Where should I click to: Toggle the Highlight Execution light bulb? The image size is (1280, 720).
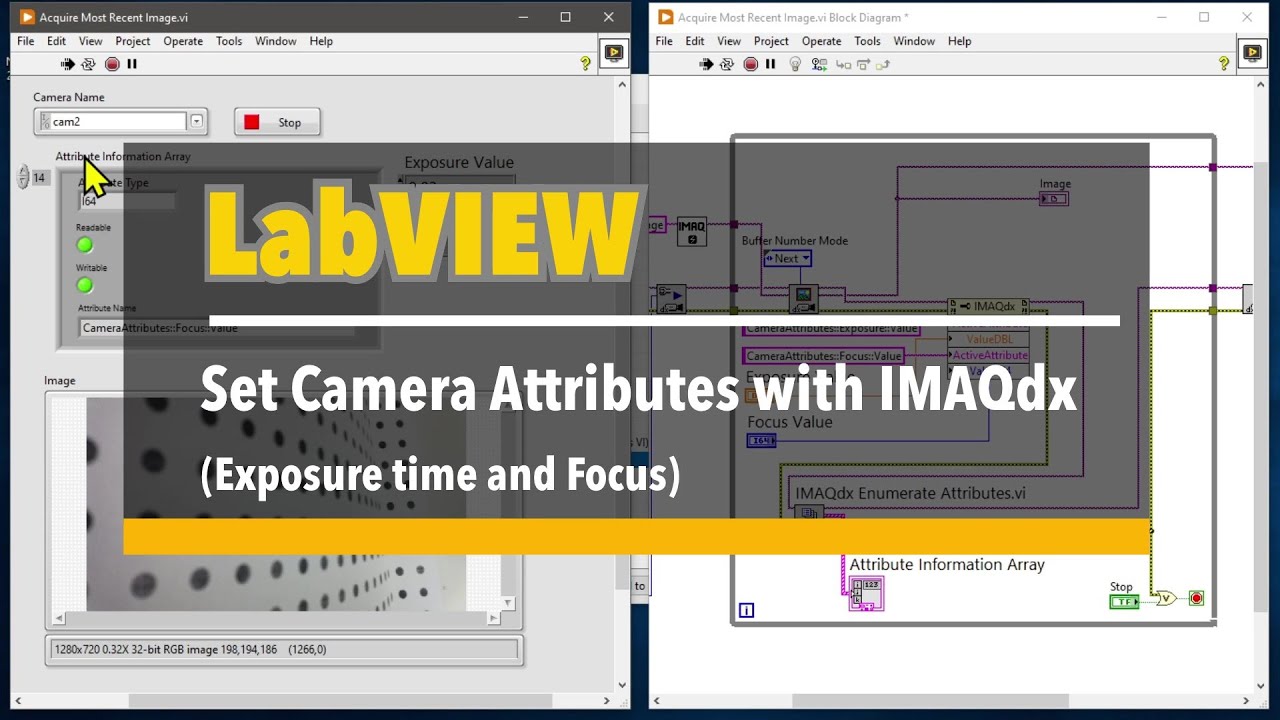pos(795,64)
